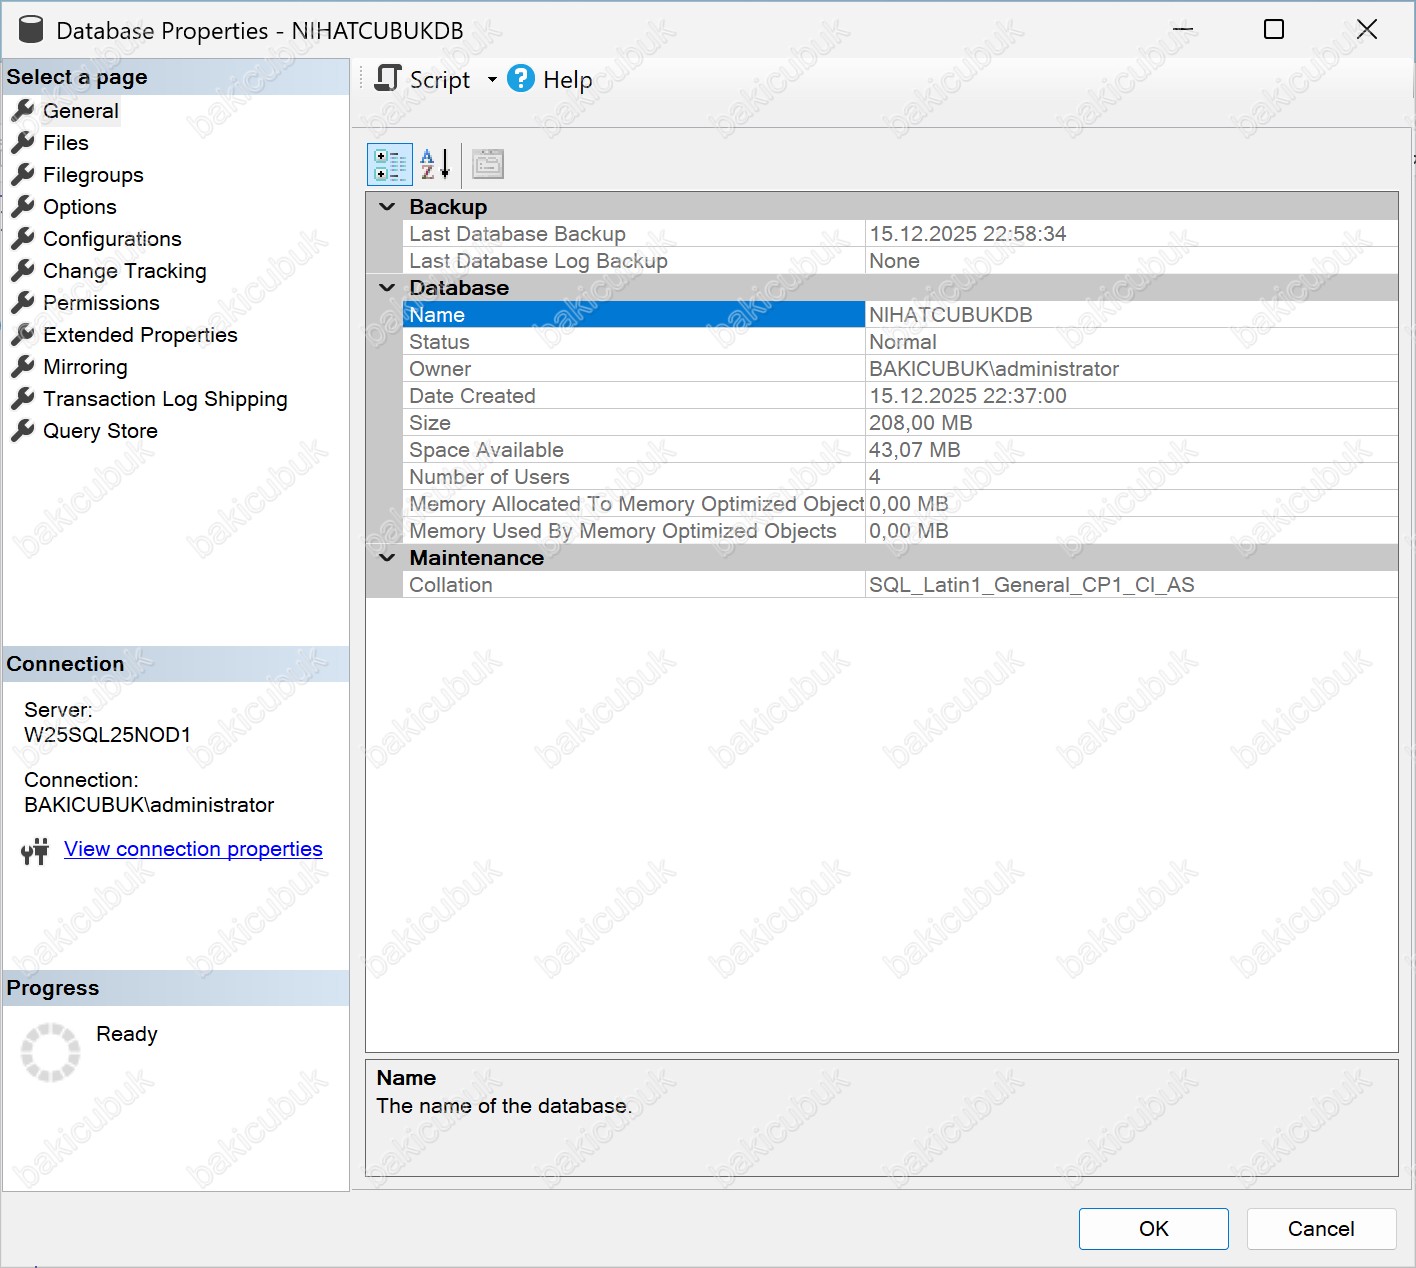Switch to the Filegroups page
Screen dimensions: 1416x1268
coord(93,175)
